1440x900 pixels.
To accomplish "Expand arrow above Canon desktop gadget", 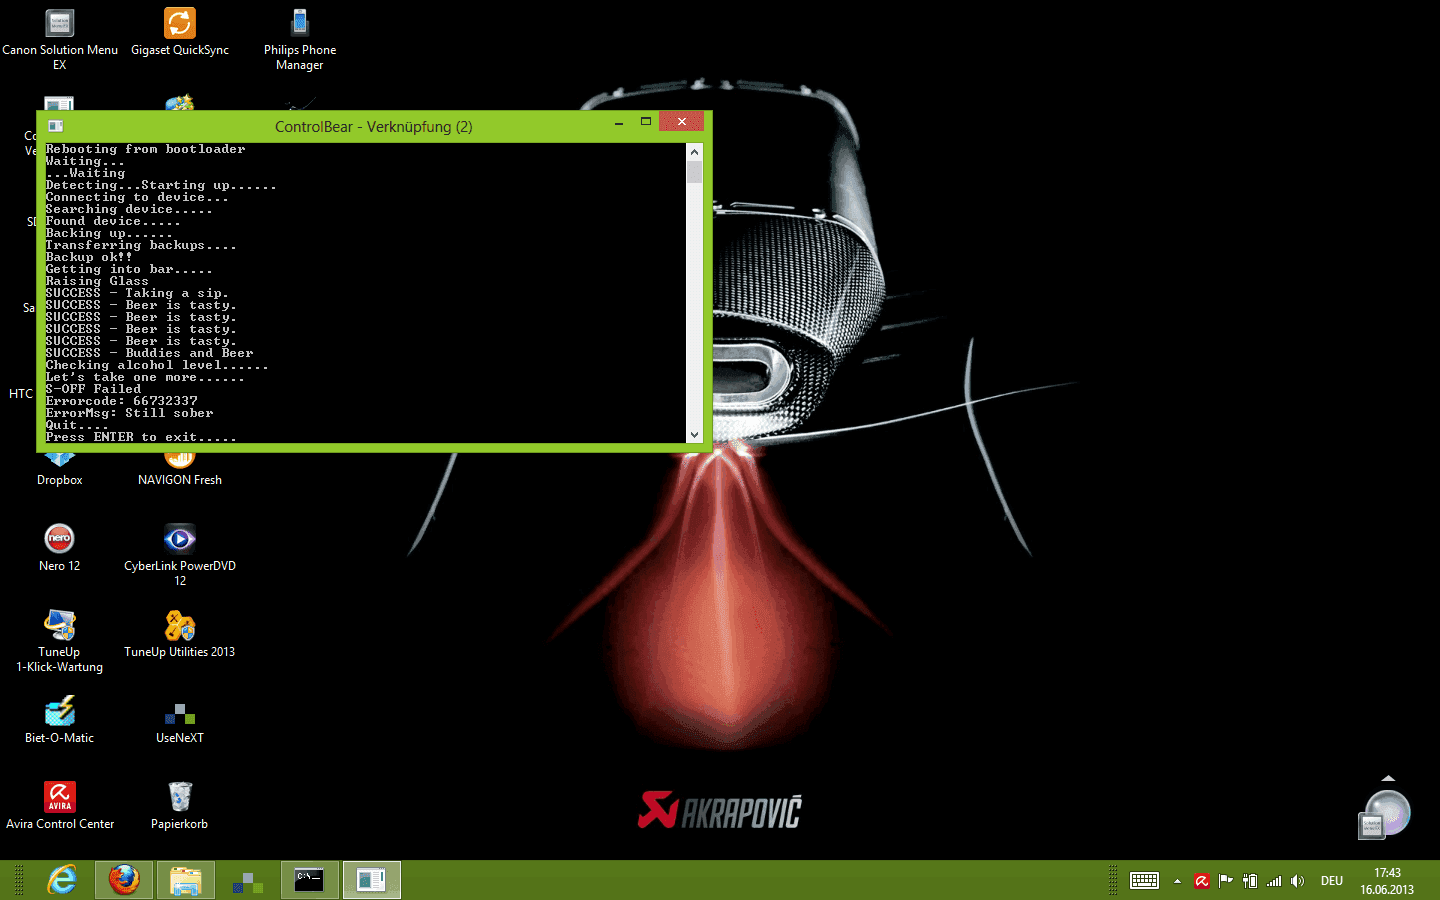I will click(x=1388, y=778).
